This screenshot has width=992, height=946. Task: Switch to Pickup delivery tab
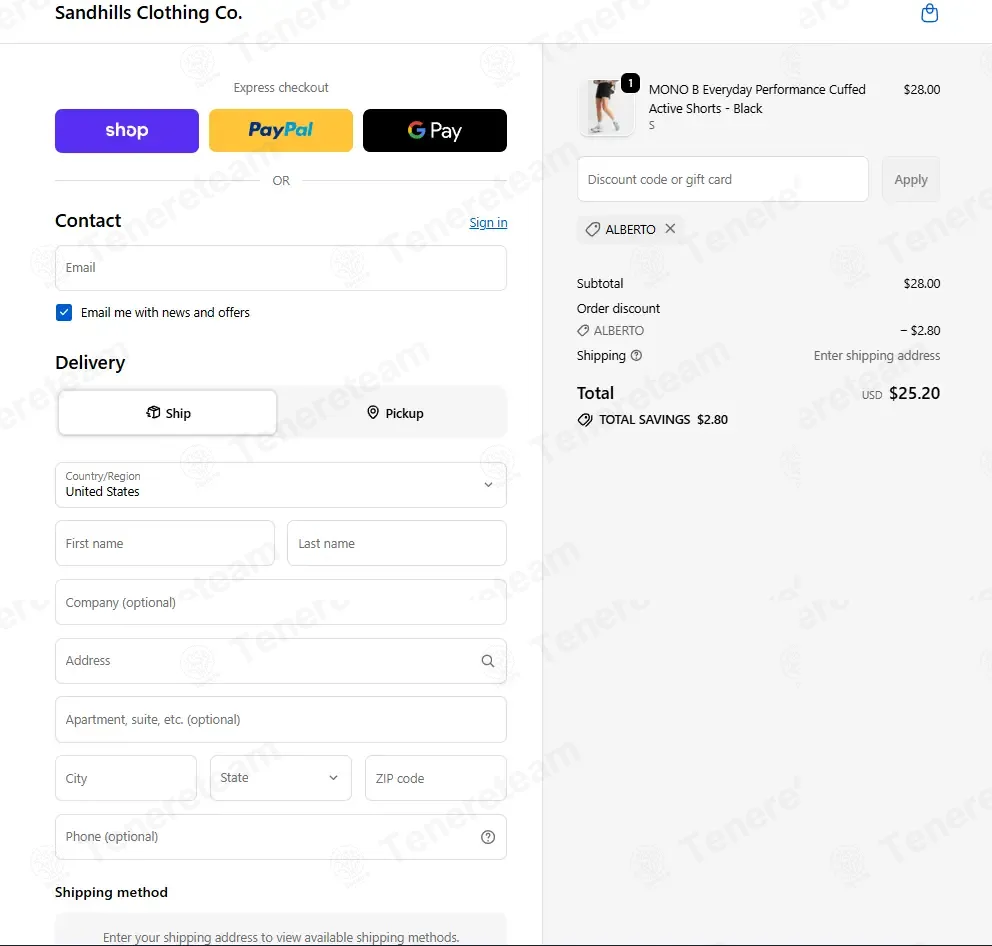[395, 413]
